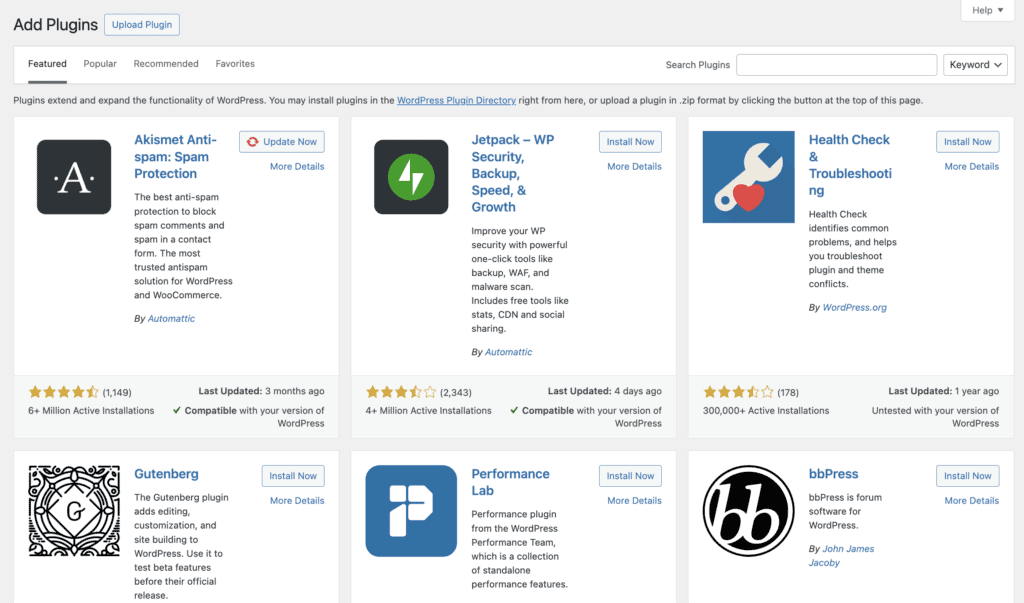
Task: Click Health Check star rating row
Action: point(738,392)
